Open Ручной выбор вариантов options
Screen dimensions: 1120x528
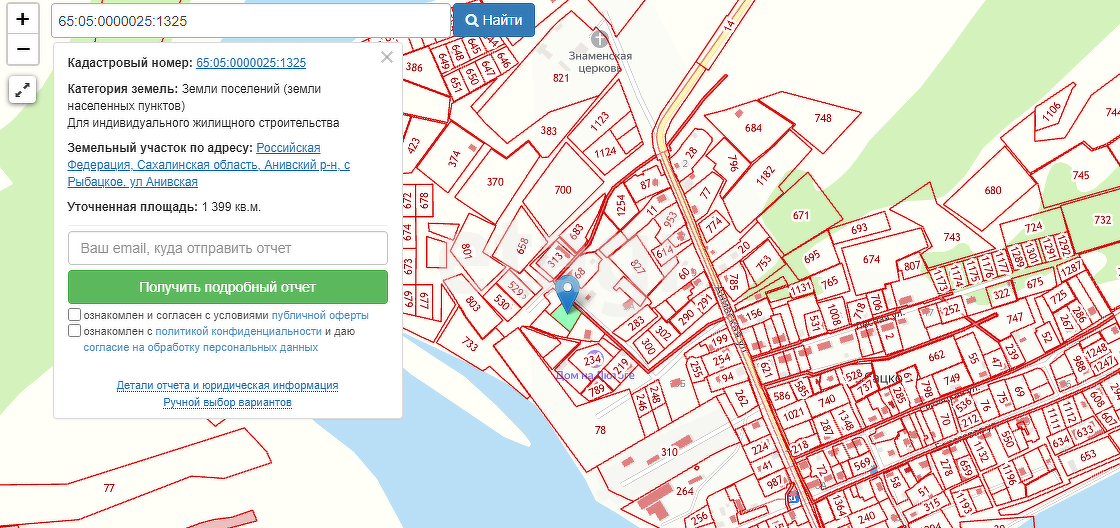pyautogui.click(x=227, y=402)
